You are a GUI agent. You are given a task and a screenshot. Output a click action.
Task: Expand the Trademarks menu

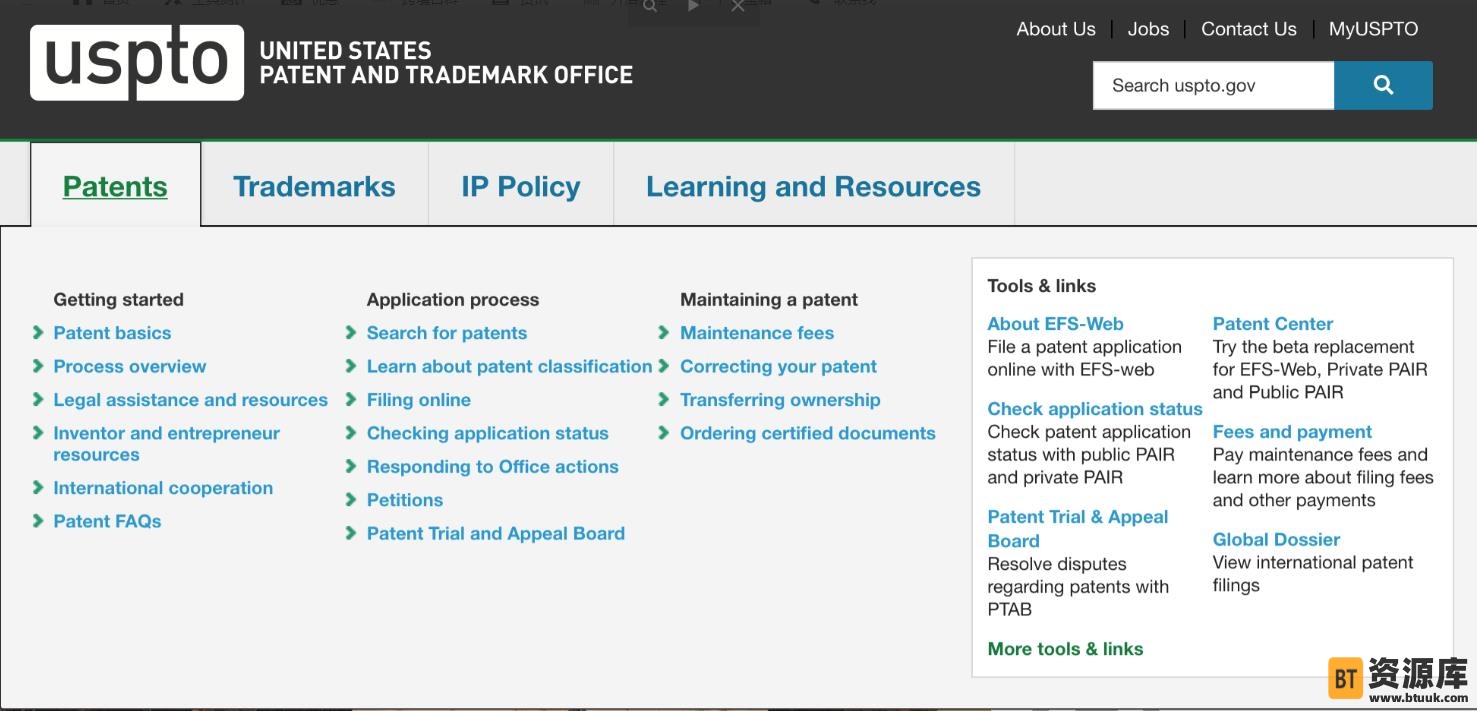314,186
